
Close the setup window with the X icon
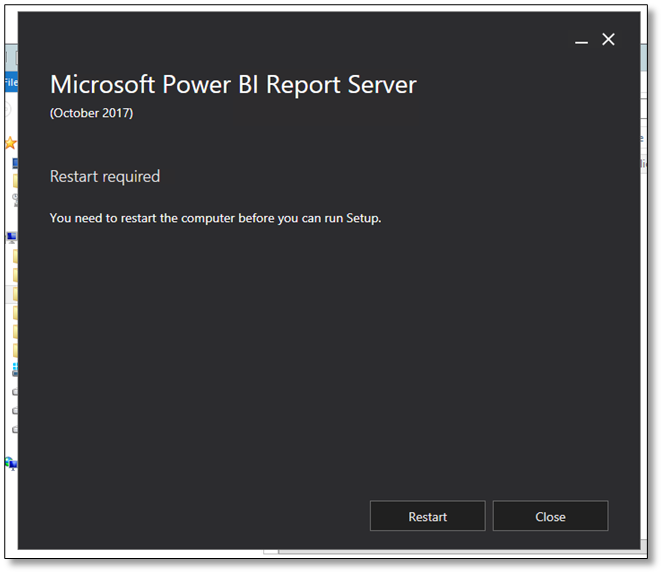tap(608, 39)
